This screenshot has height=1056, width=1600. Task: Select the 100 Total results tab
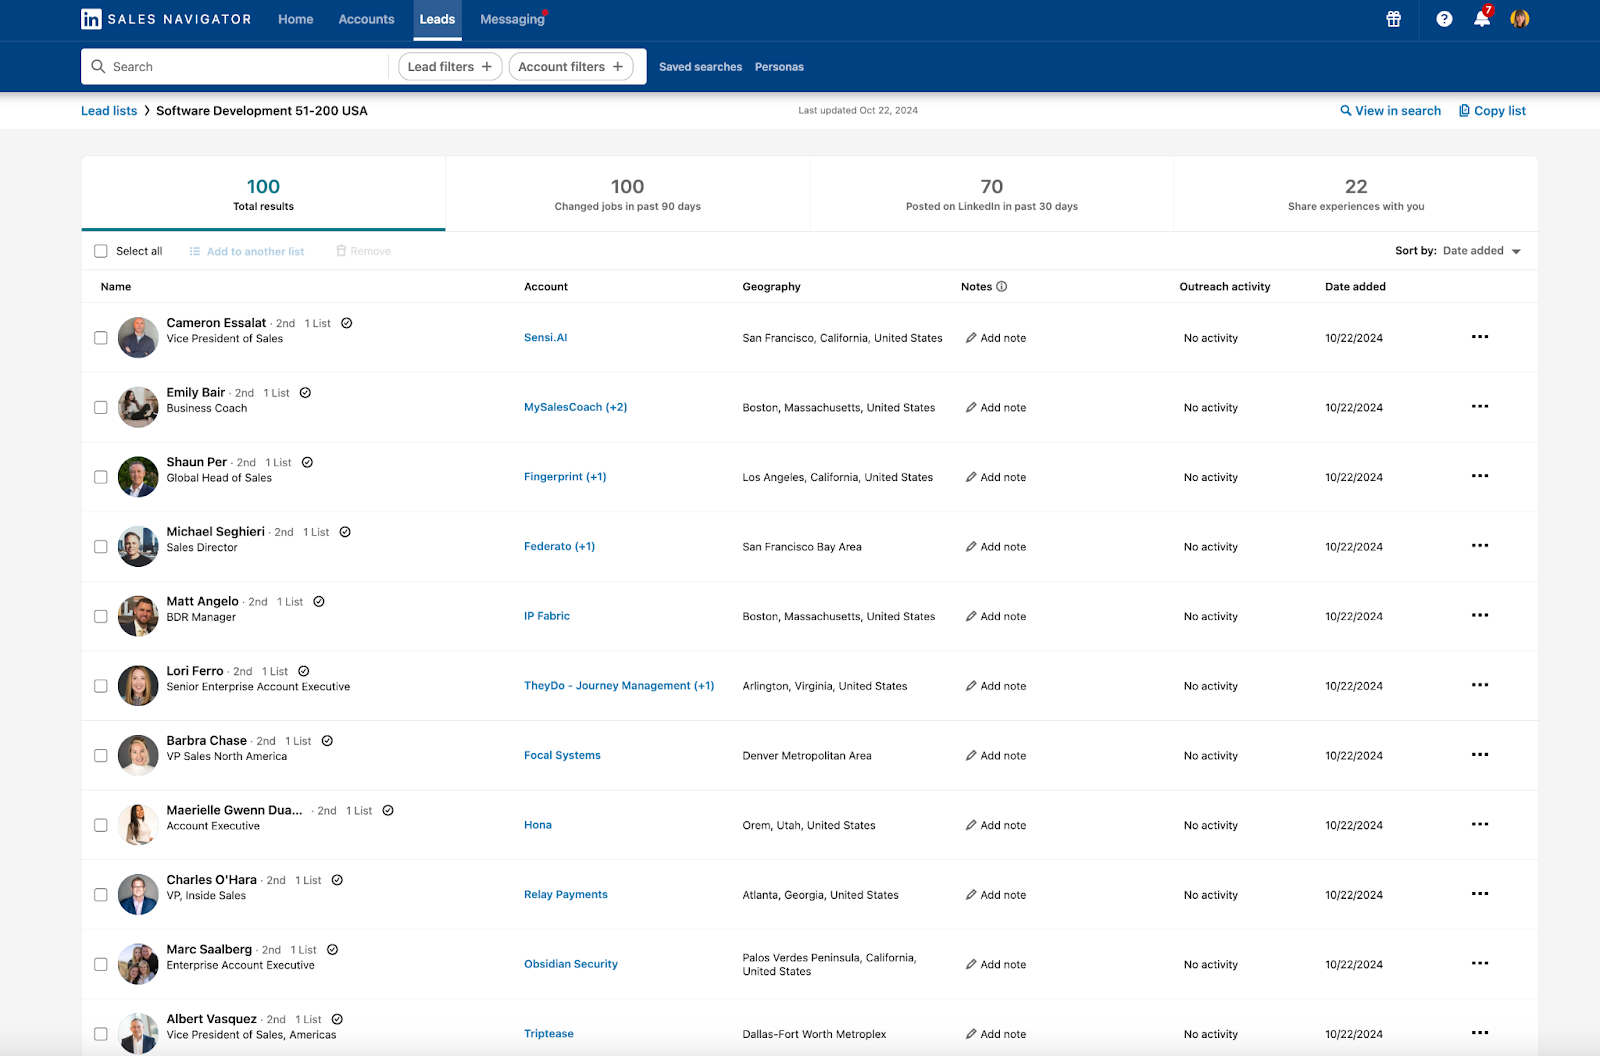click(x=264, y=194)
